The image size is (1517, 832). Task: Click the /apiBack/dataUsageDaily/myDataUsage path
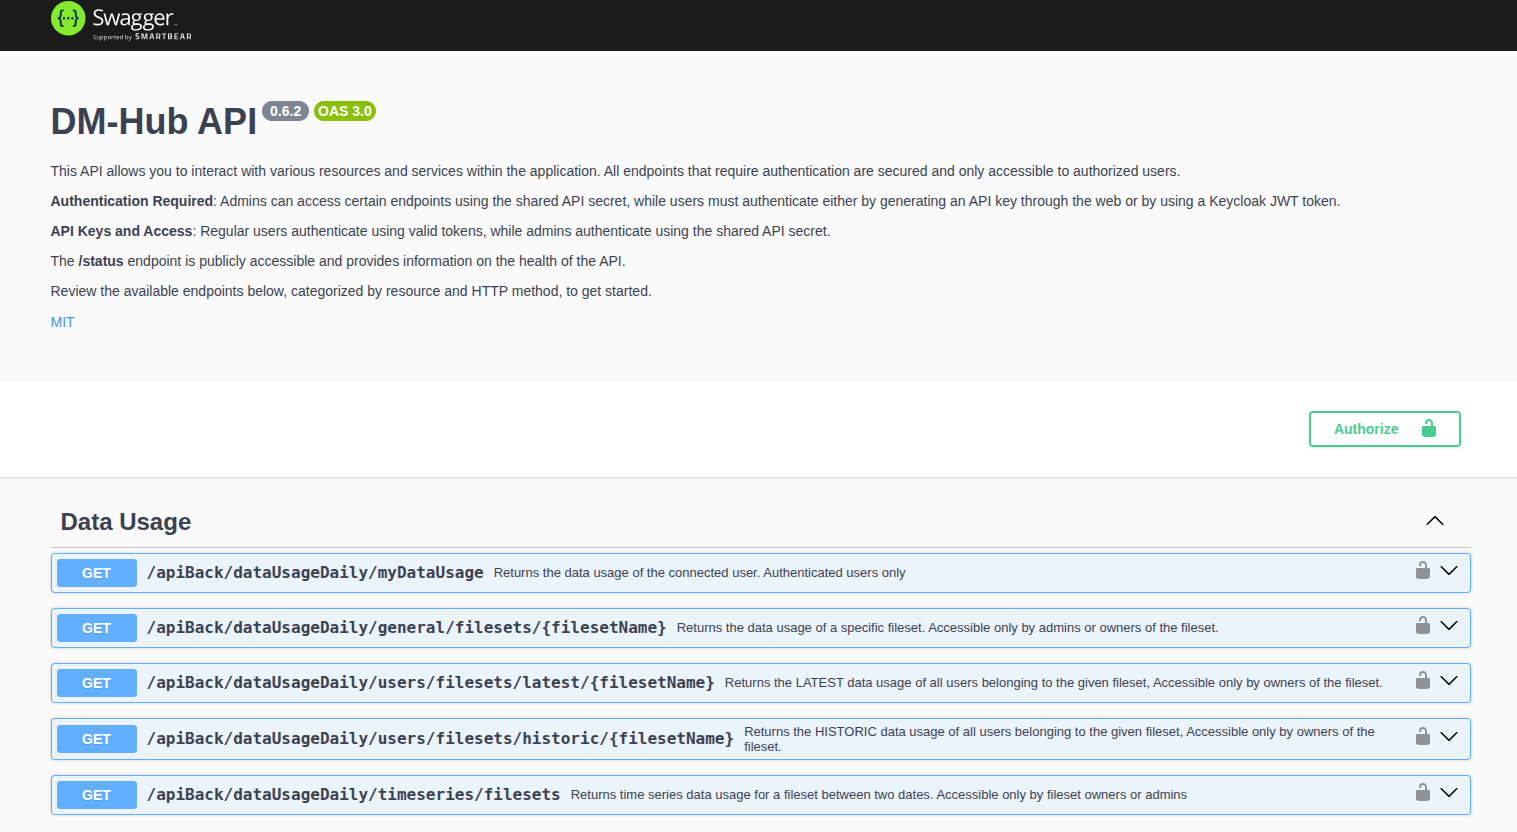tap(315, 572)
